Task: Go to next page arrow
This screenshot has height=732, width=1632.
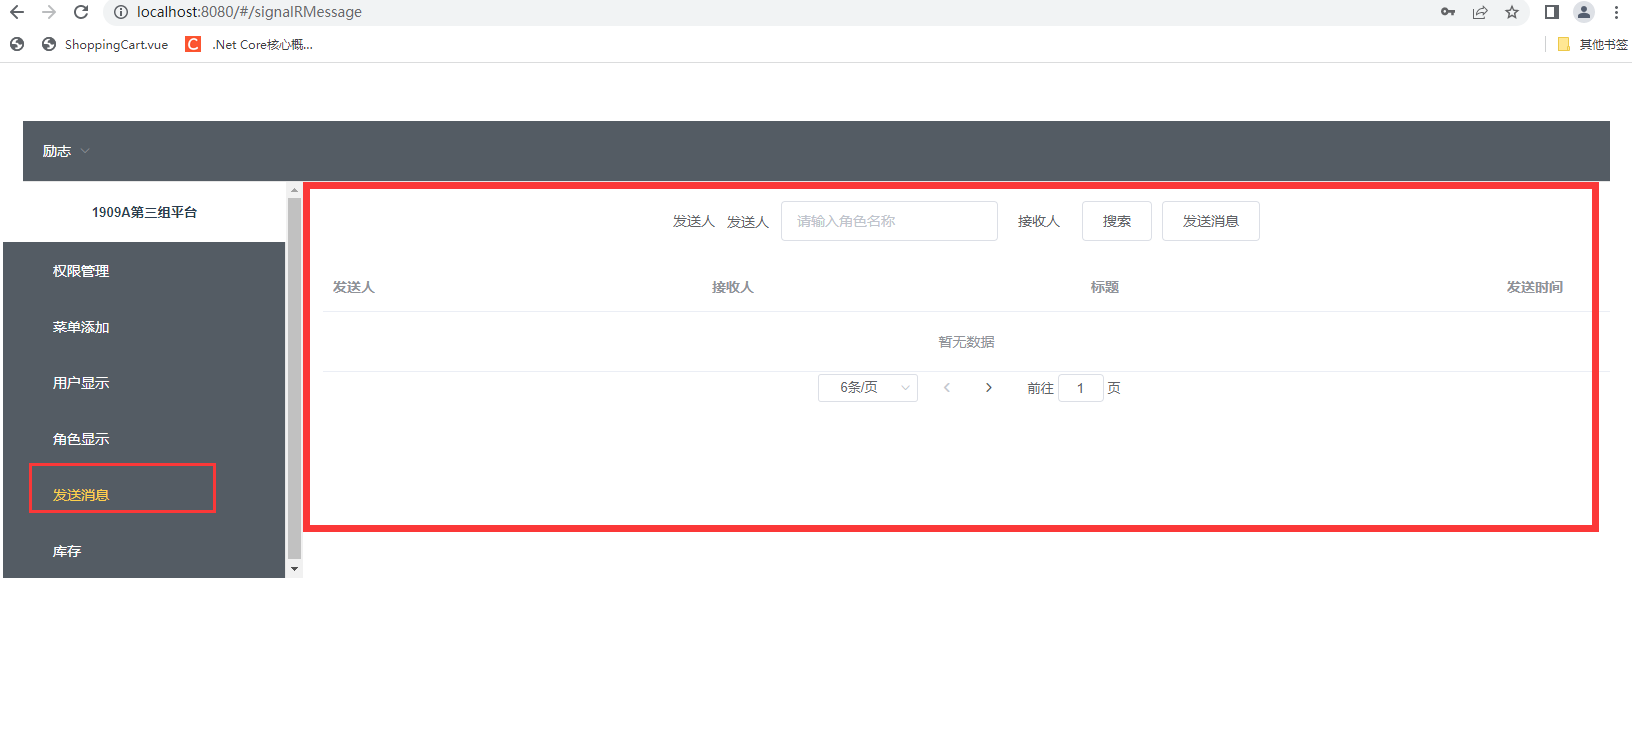Action: click(989, 388)
